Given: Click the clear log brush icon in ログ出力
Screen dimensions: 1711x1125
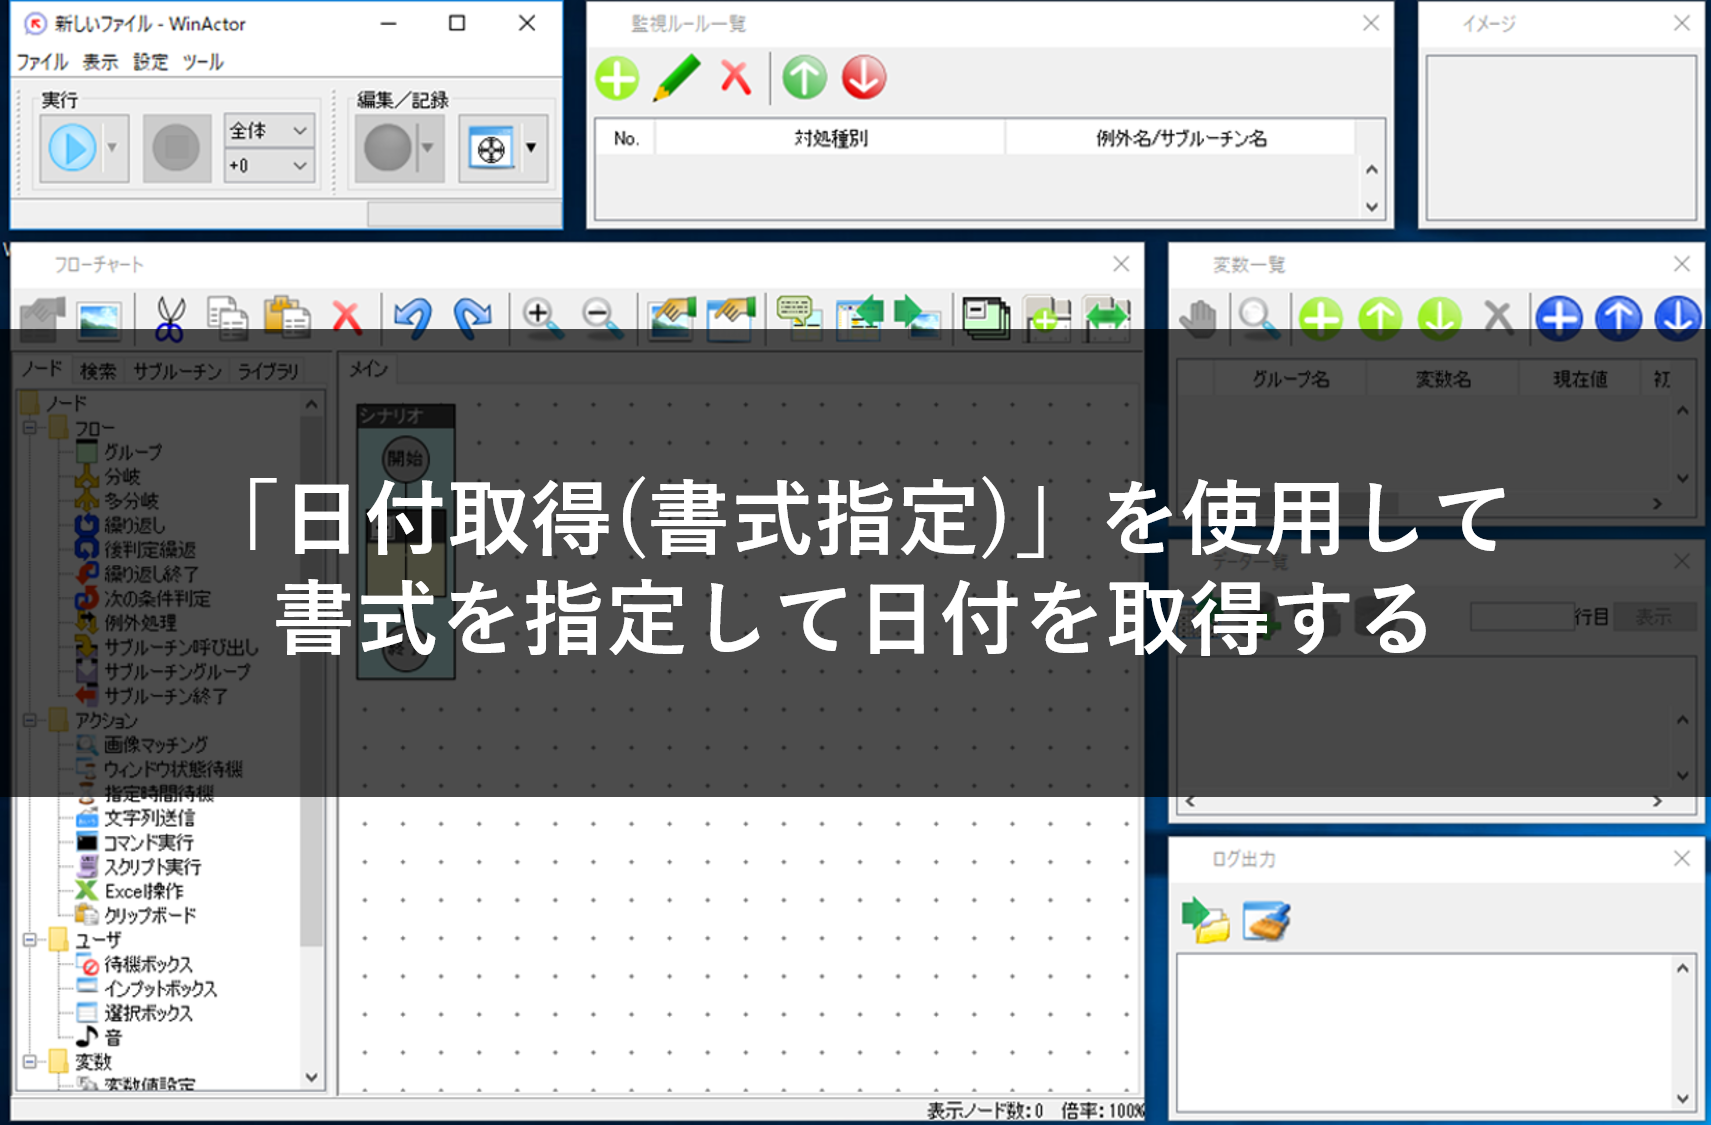Looking at the screenshot, I should click(1266, 920).
